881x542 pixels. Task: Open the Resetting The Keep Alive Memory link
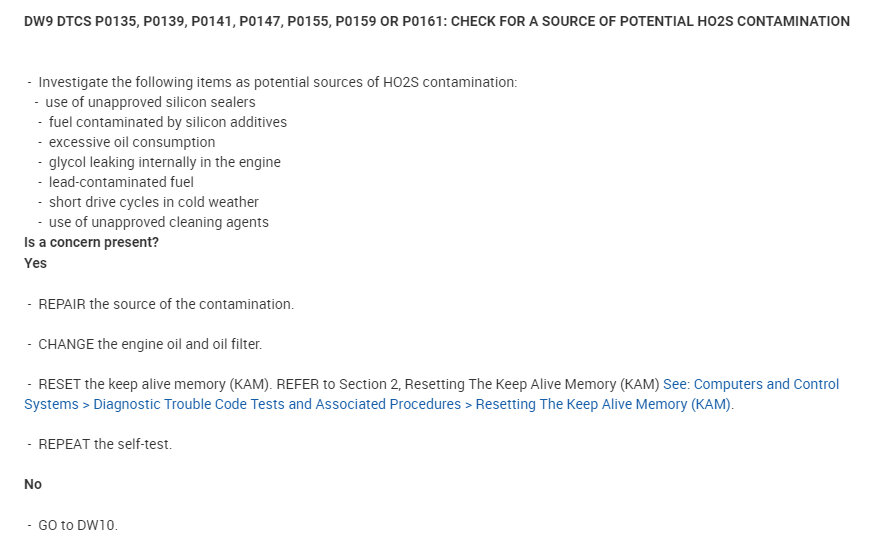(x=603, y=404)
